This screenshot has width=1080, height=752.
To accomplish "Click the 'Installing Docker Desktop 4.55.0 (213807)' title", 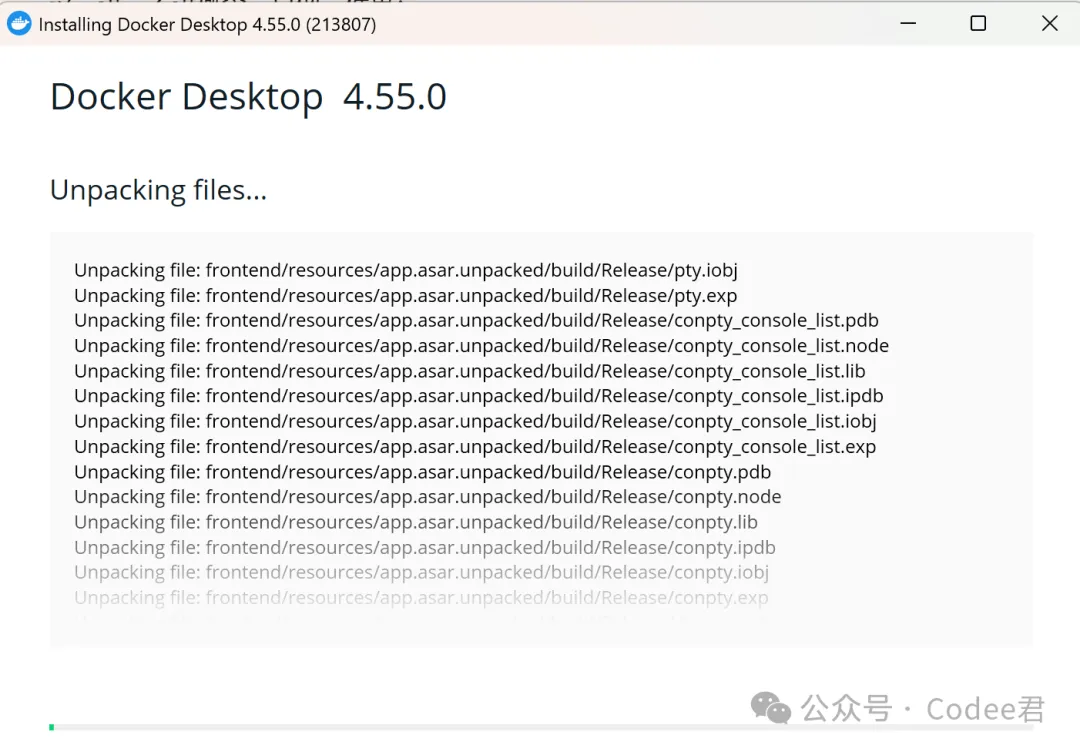I will (207, 25).
